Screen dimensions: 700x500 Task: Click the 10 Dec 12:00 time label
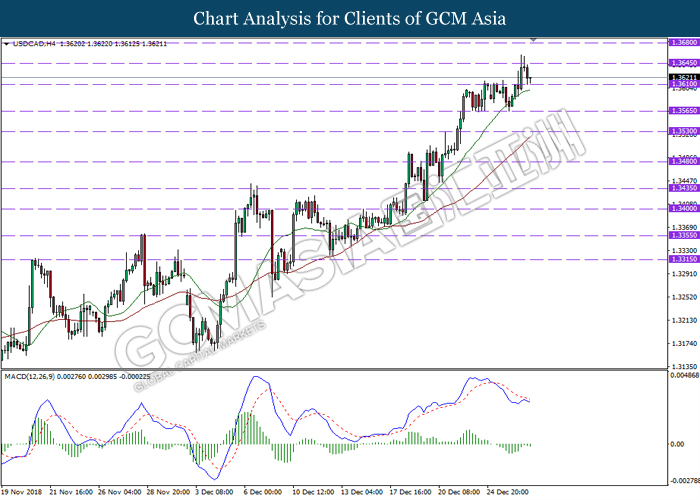point(313,492)
